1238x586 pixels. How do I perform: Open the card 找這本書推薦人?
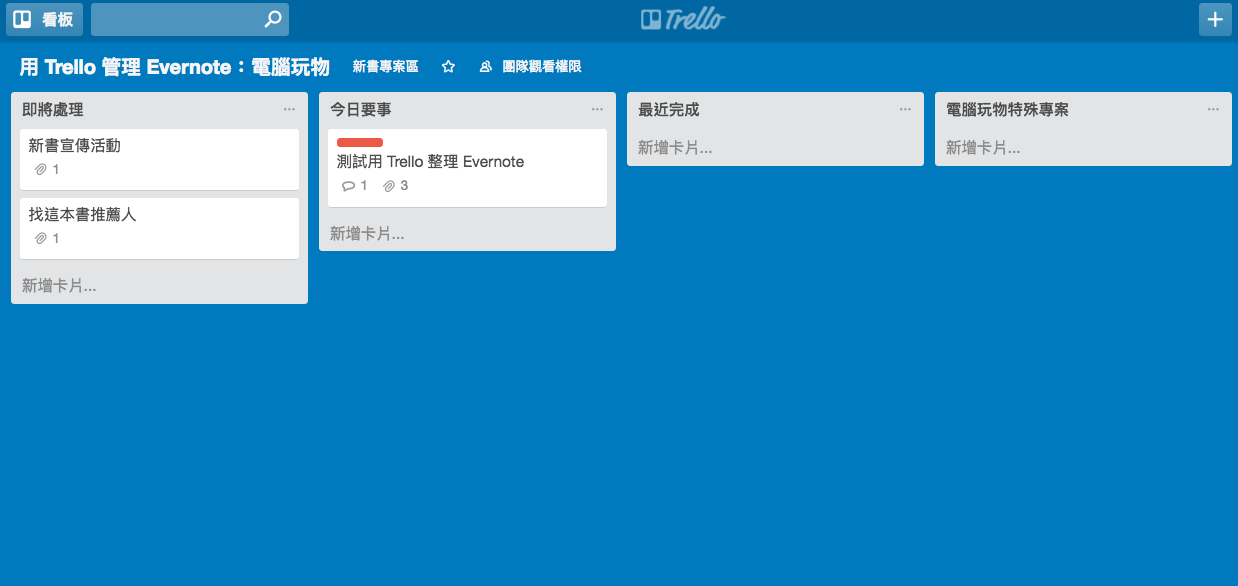[x=159, y=228]
